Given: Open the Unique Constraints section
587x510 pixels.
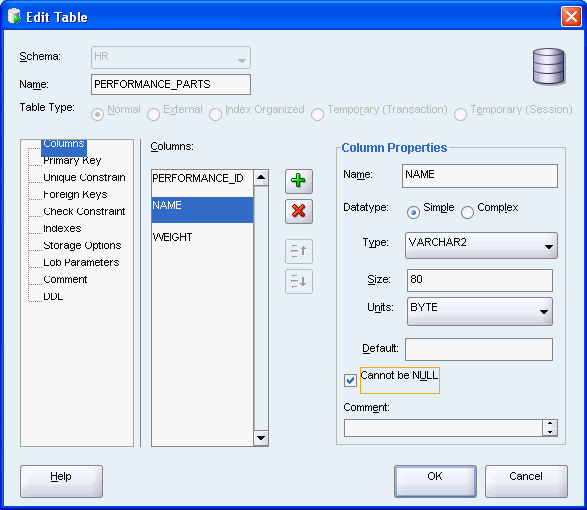Looking at the screenshot, I should point(84,177).
